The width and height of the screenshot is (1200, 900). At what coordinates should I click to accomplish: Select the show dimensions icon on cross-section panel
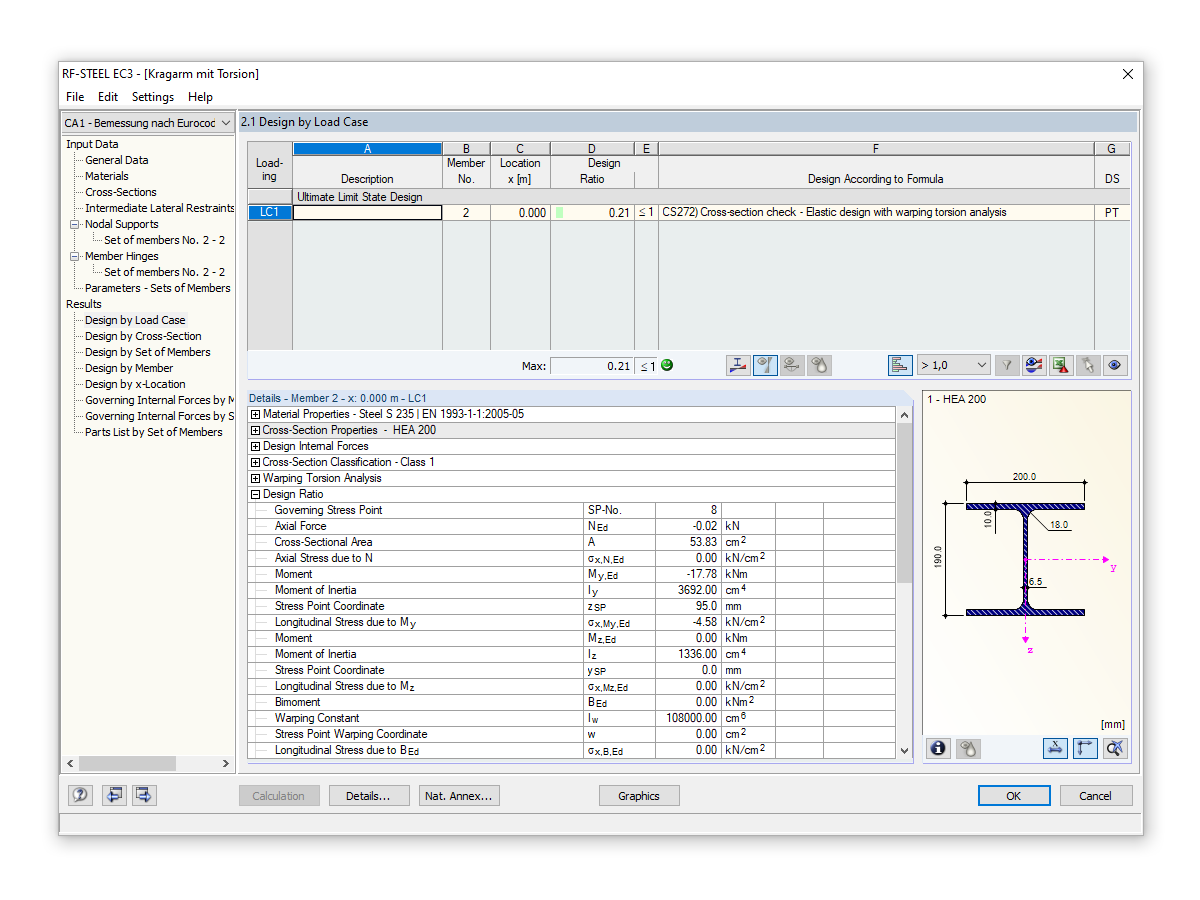(x=1056, y=748)
